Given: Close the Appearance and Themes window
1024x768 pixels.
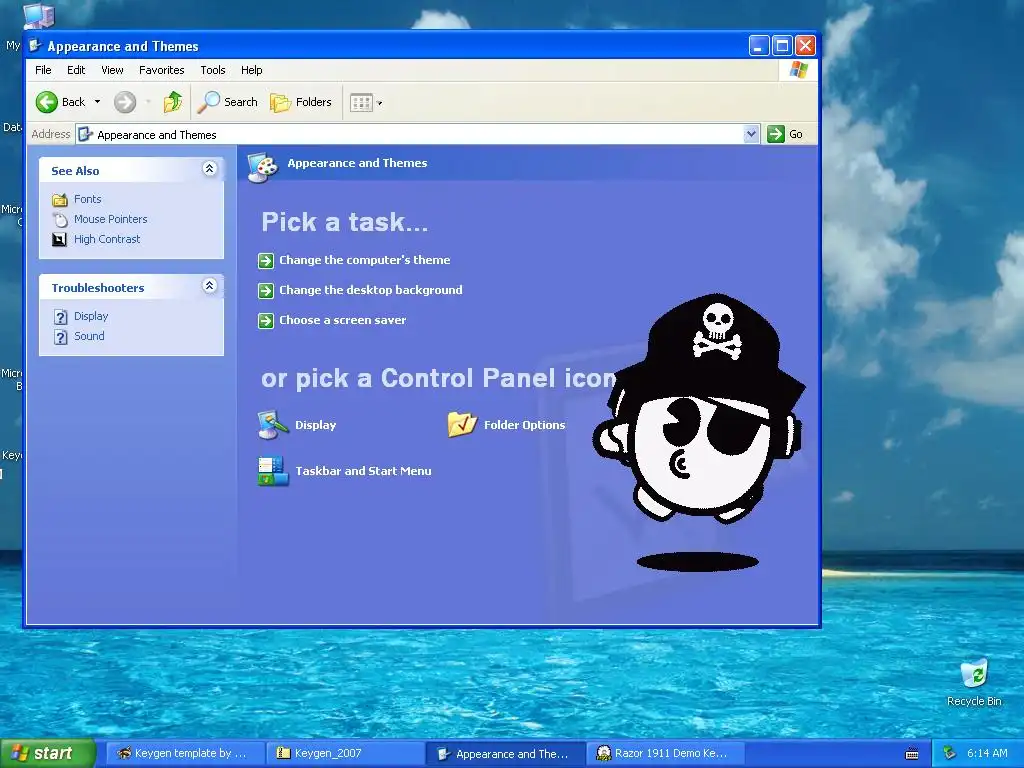Looking at the screenshot, I should pos(805,46).
